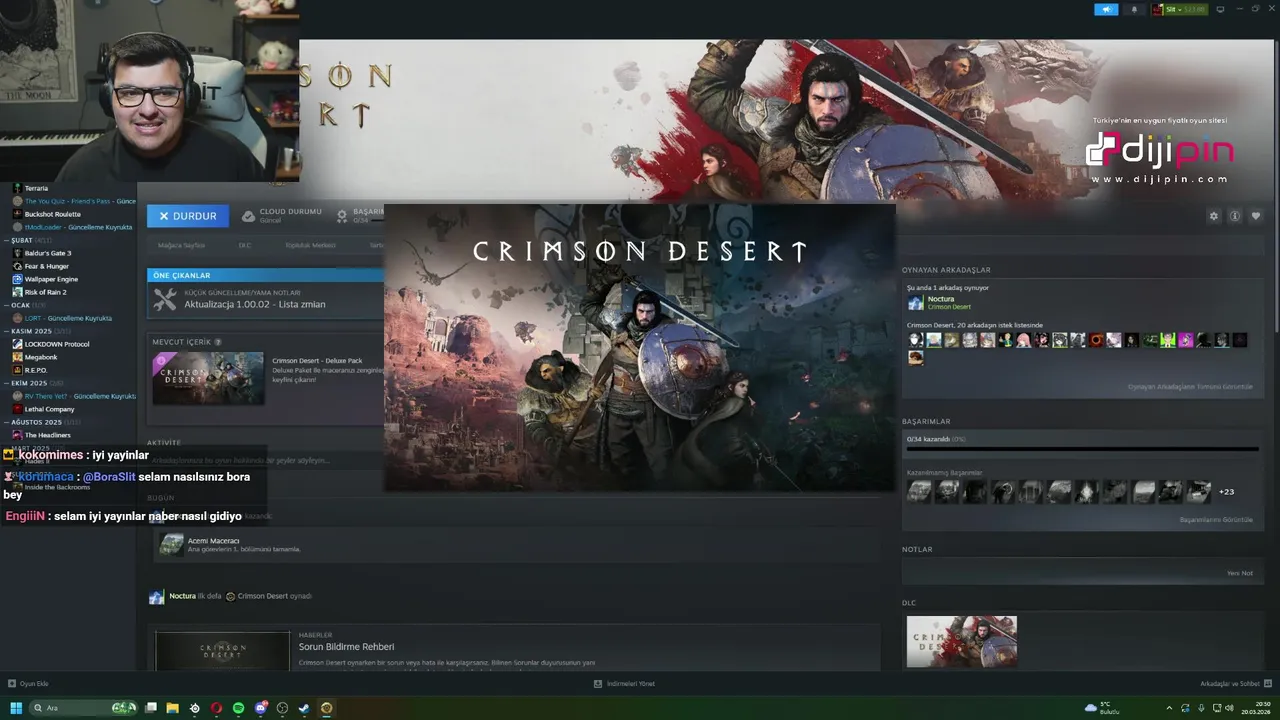This screenshot has height=720, width=1280.
Task: Click Noctura's avatar in the activity feed
Action: pyautogui.click(x=156, y=597)
